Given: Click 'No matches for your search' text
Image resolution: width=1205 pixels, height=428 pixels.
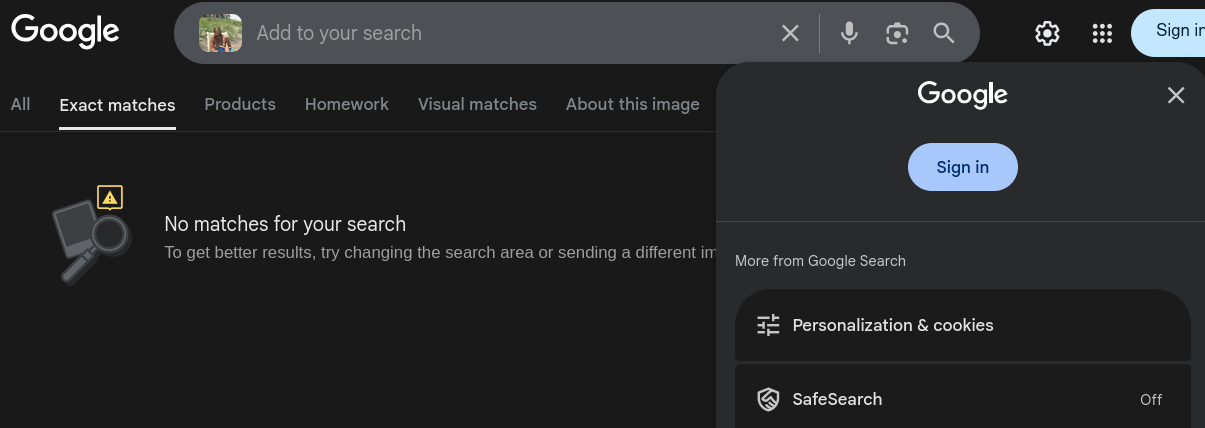Looking at the screenshot, I should click(x=285, y=224).
